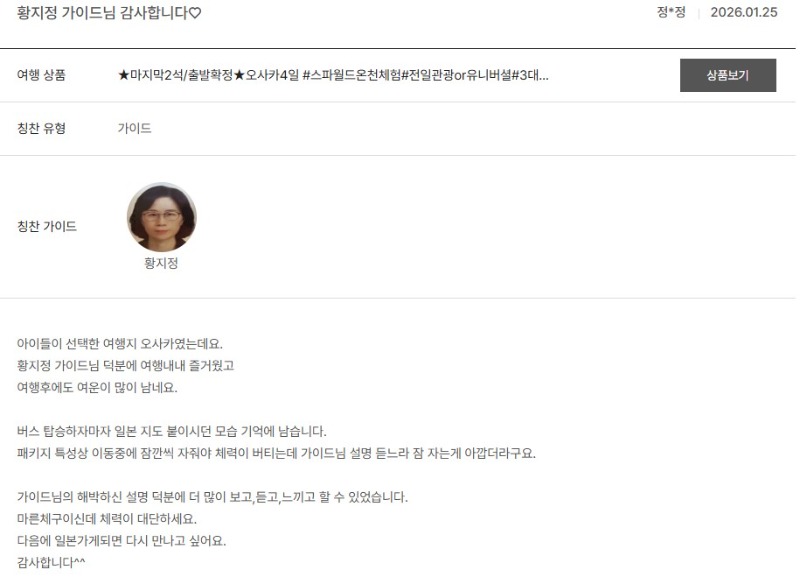
Task: Click the line 마른체구이신데 체력이 대단하세요
Action: (107, 519)
